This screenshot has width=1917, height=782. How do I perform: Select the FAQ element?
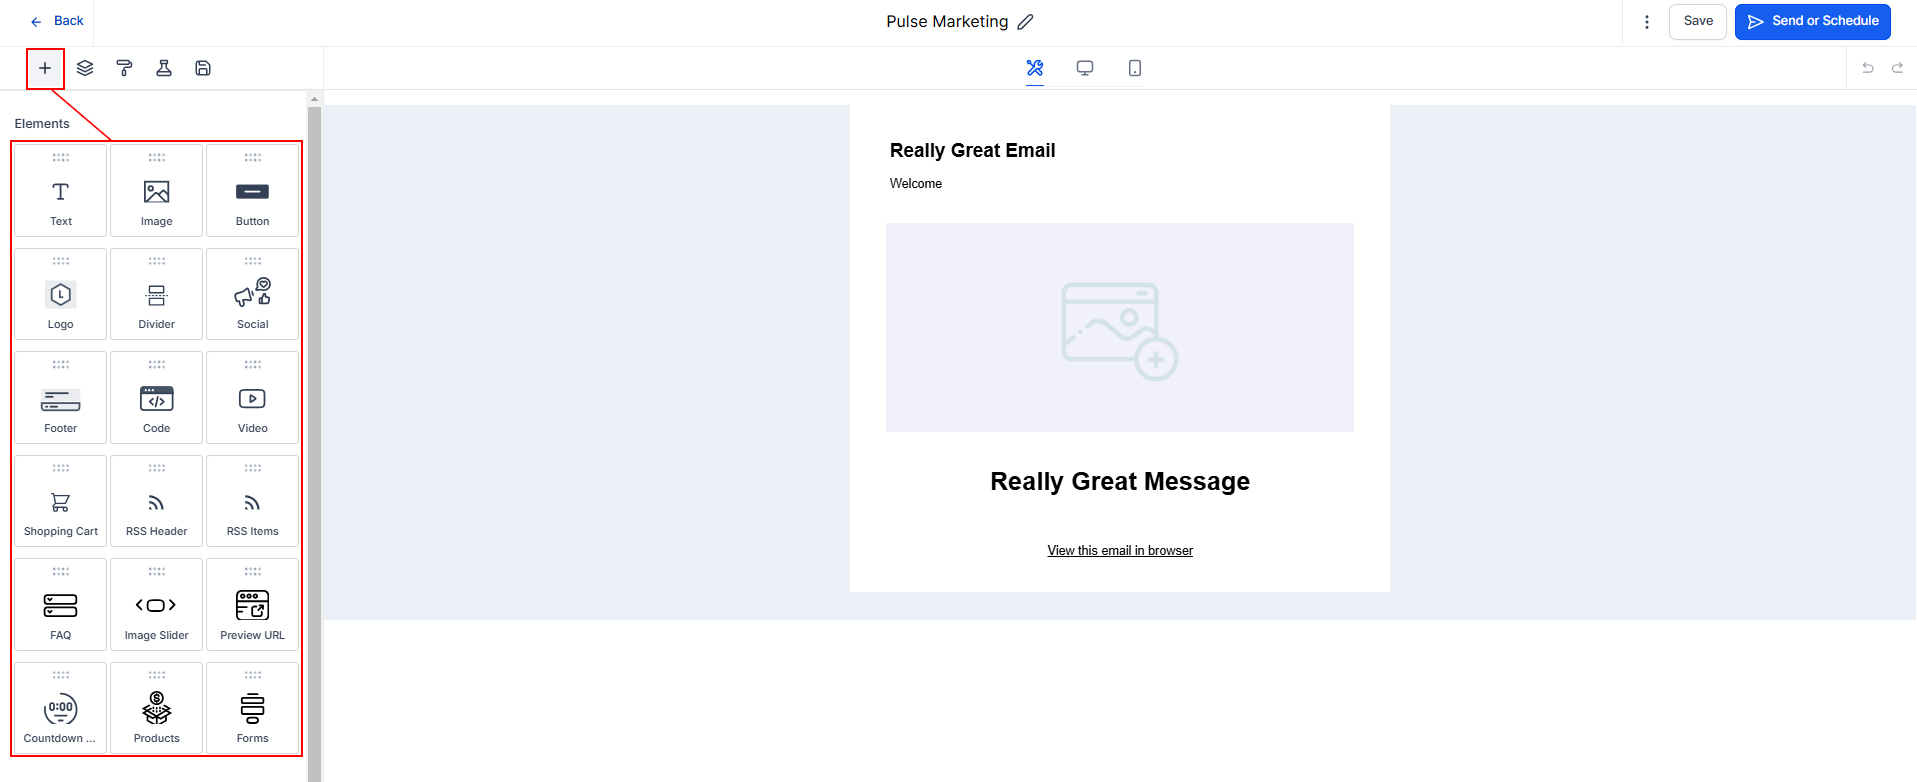click(x=61, y=605)
